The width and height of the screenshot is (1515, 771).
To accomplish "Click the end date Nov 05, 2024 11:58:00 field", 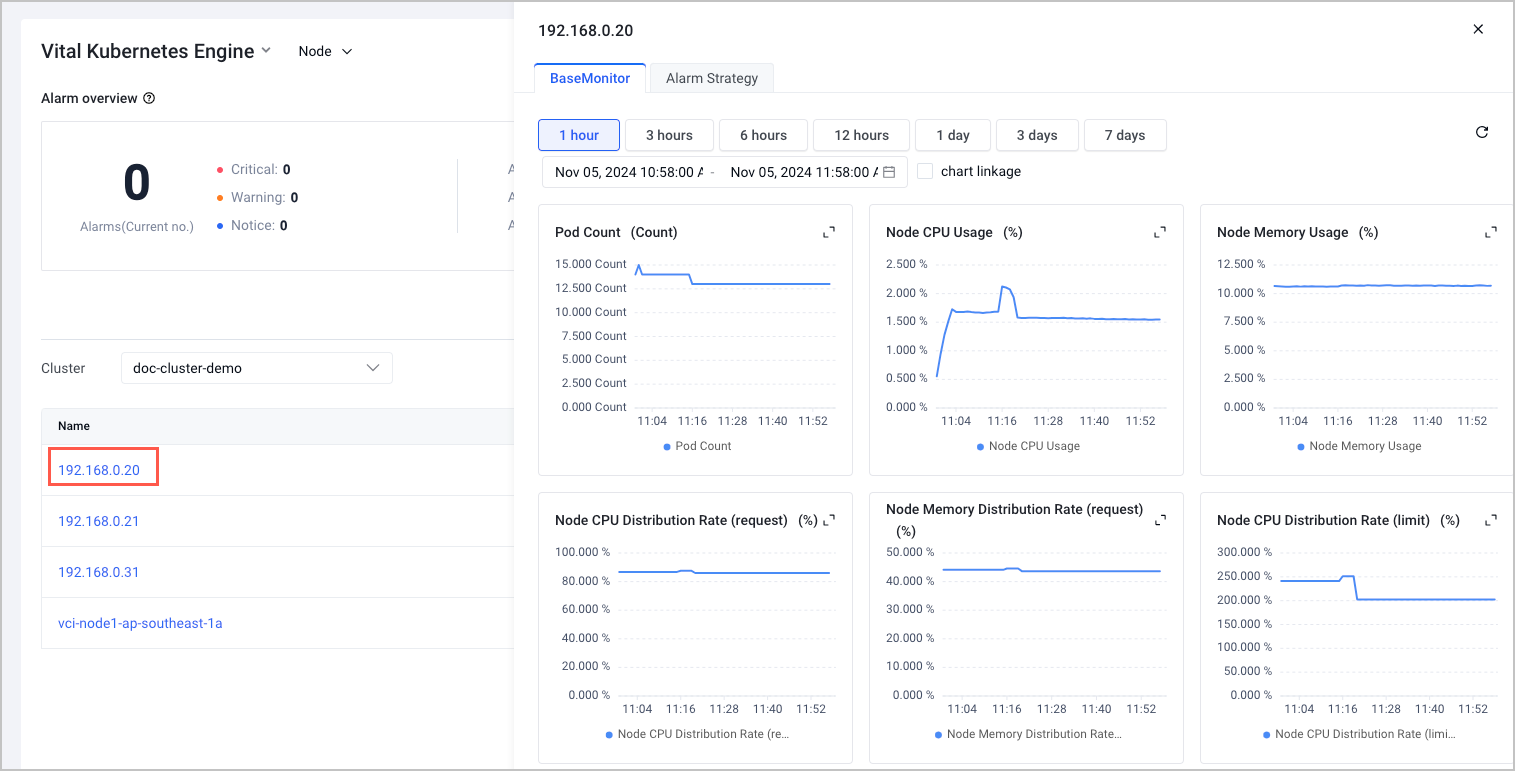I will pos(804,172).
